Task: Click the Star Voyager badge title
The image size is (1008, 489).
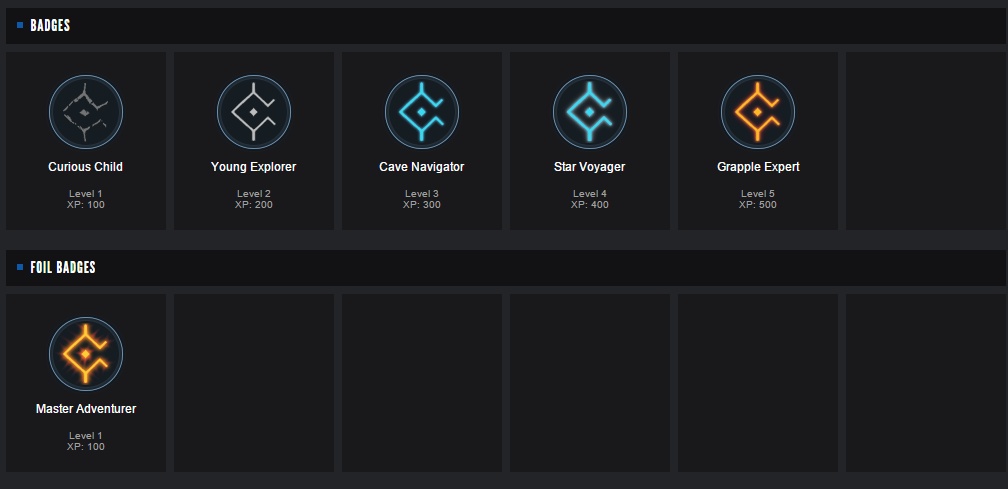Action: (590, 166)
